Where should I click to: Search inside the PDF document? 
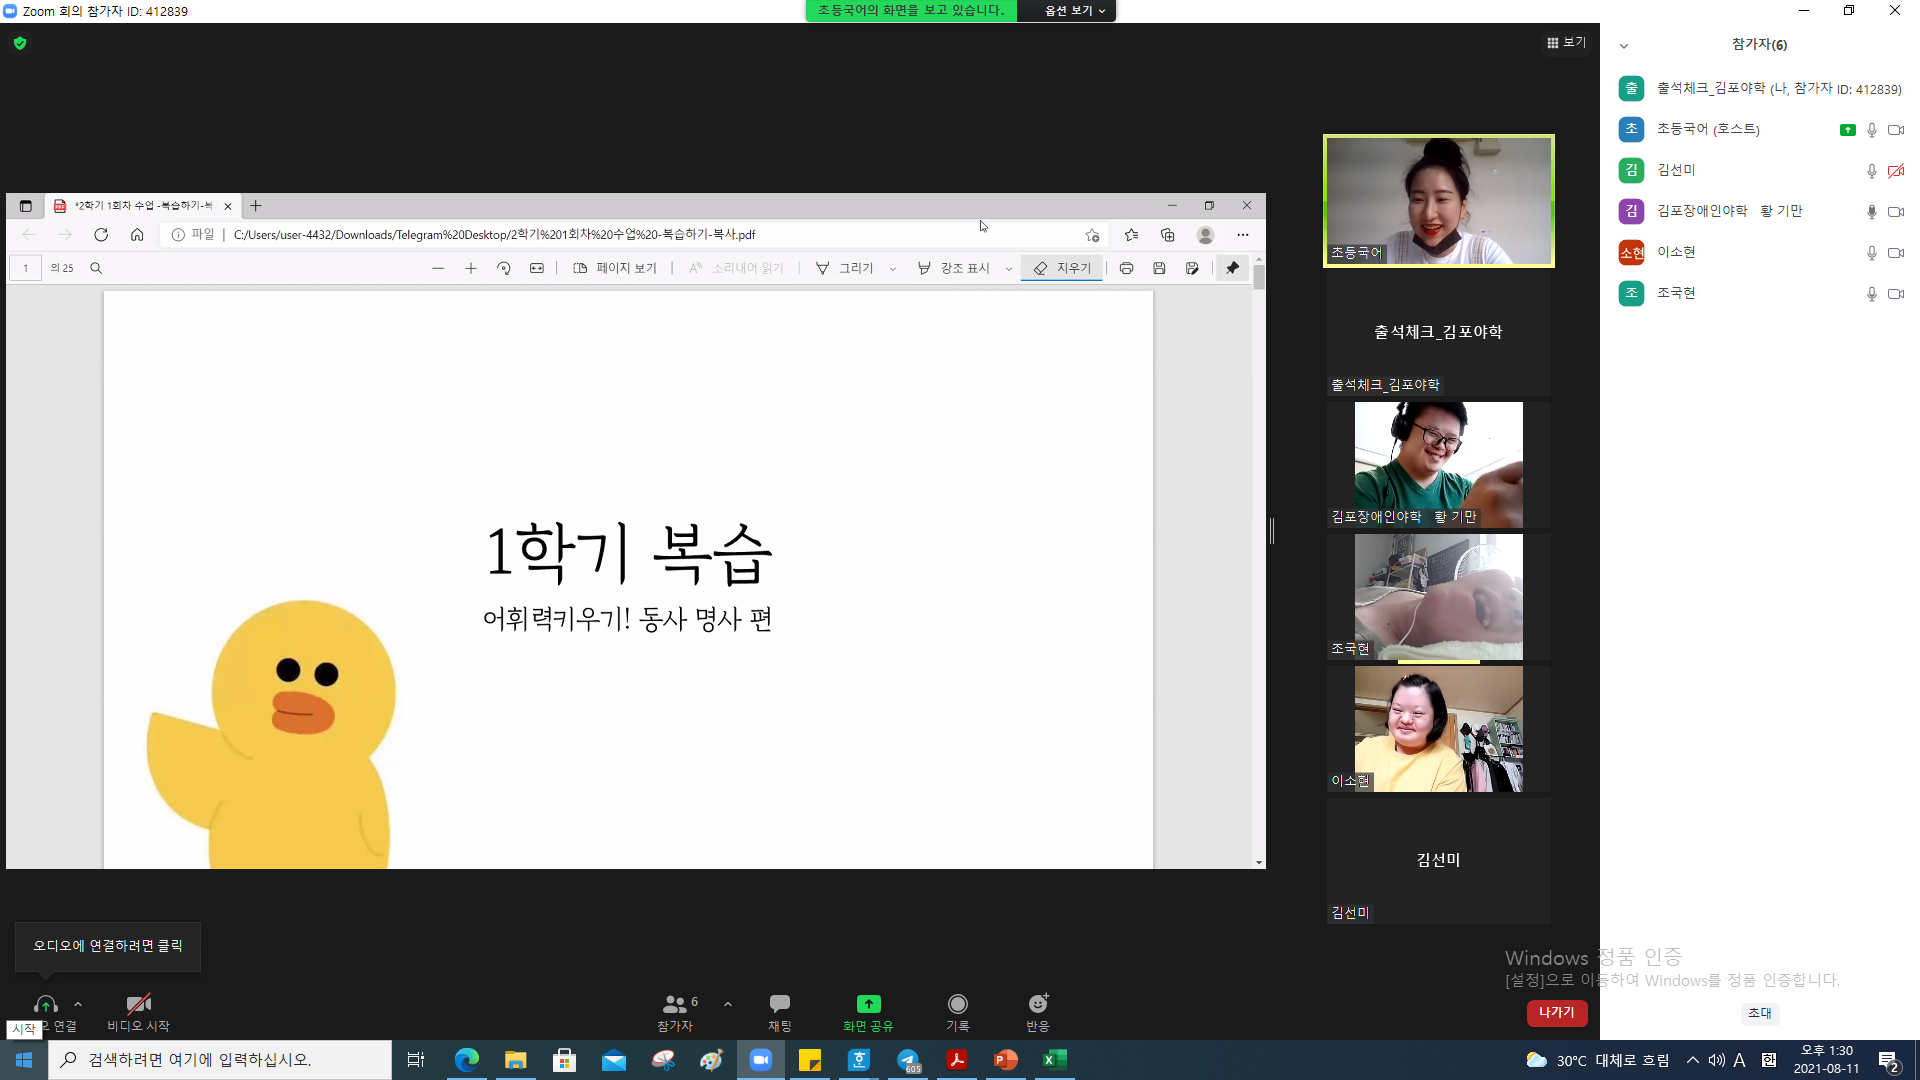coord(96,268)
